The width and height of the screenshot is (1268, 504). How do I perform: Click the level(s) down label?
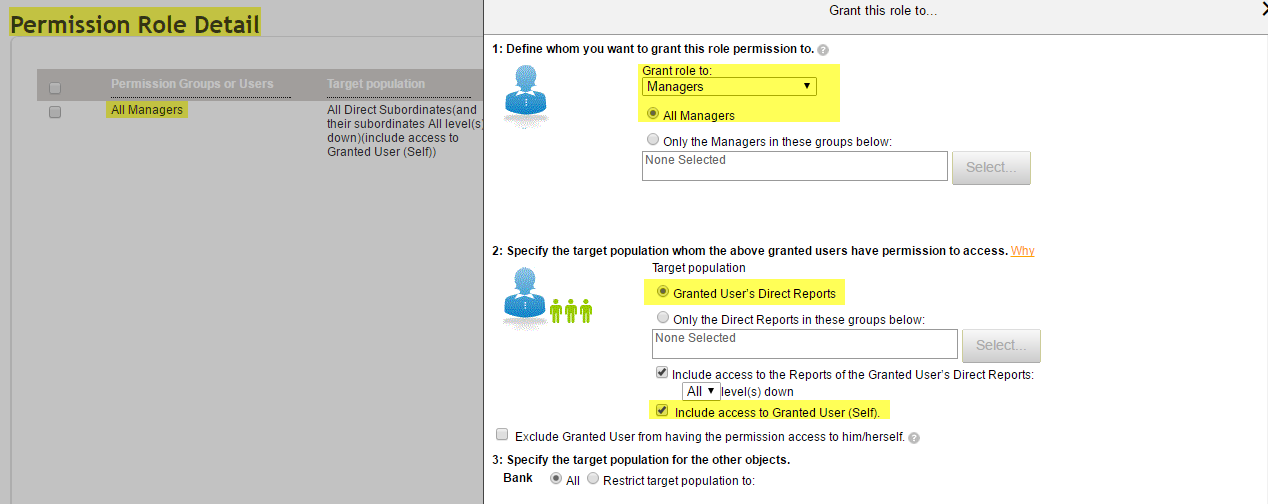757,392
